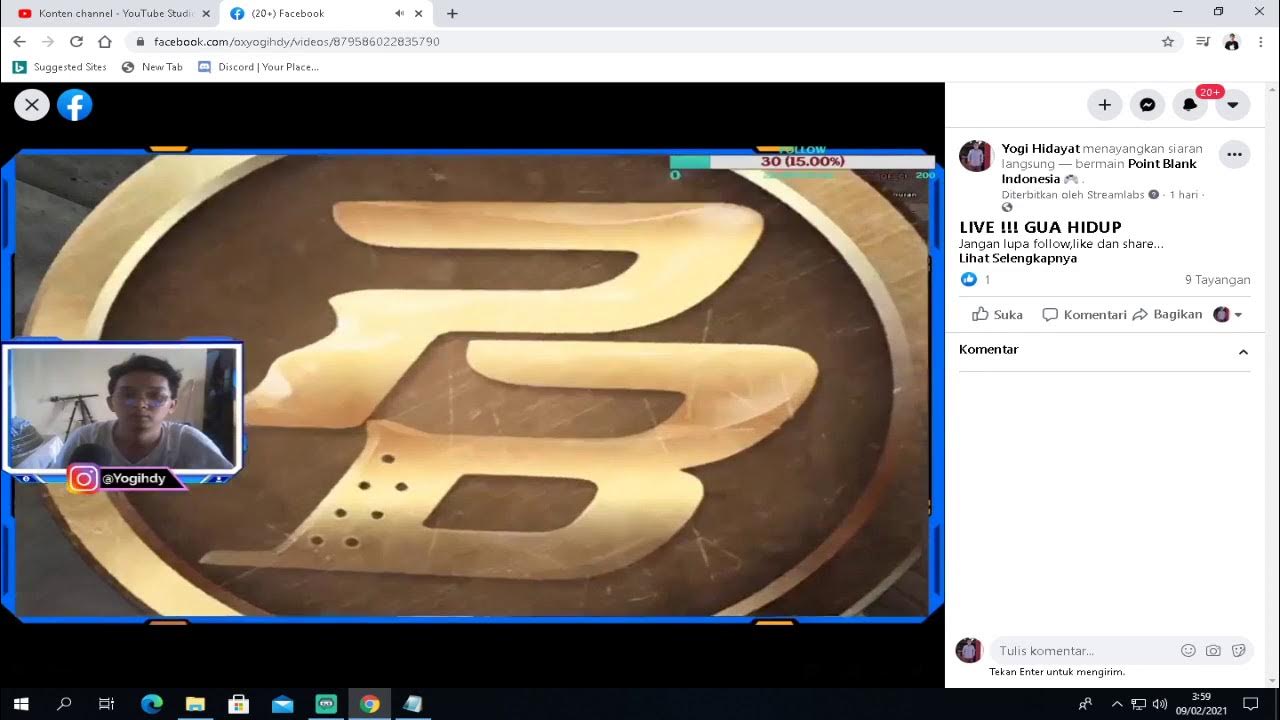The height and width of the screenshot is (720, 1280).
Task: Mute the Facebook tab audio icon
Action: point(399,14)
